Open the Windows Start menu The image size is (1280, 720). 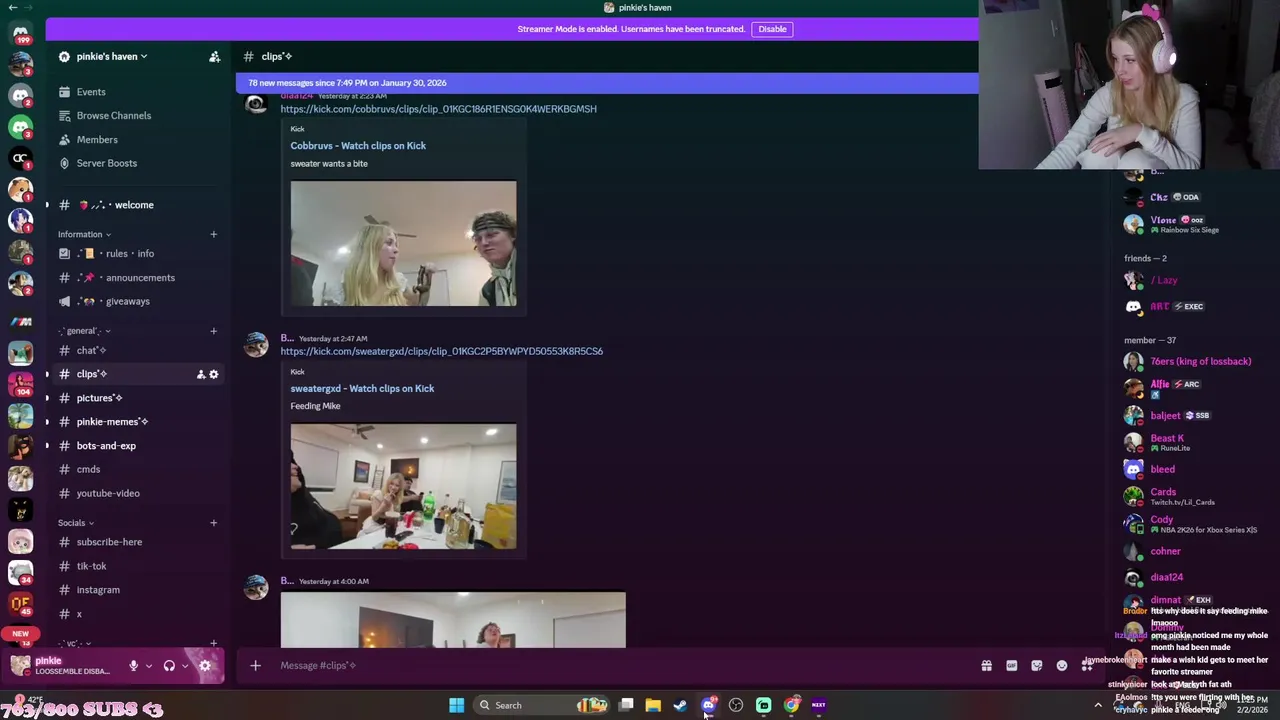[456, 706]
